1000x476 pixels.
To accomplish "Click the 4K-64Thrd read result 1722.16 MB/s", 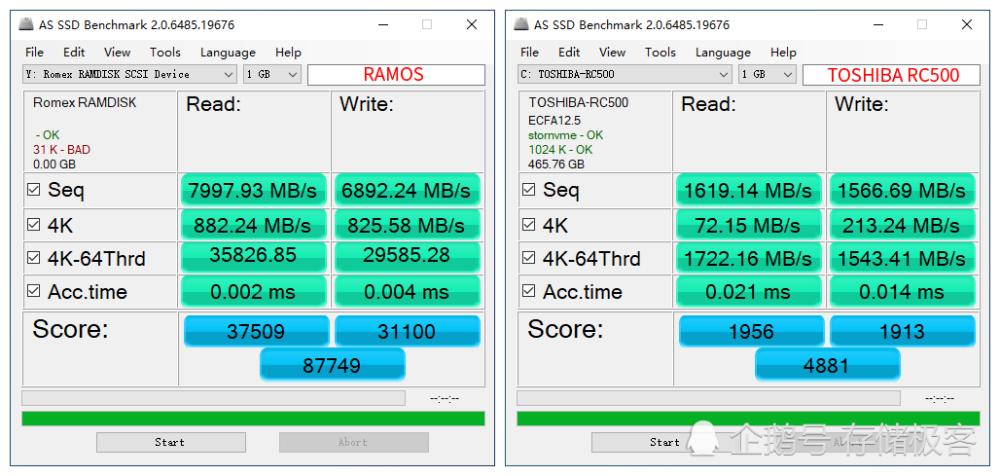I will point(749,258).
